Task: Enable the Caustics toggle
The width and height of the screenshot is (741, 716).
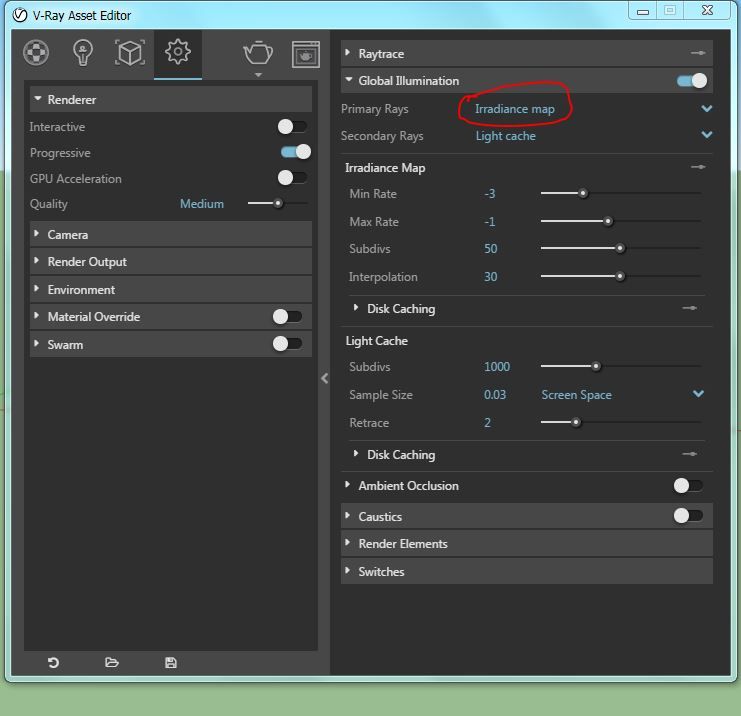Action: tap(689, 516)
